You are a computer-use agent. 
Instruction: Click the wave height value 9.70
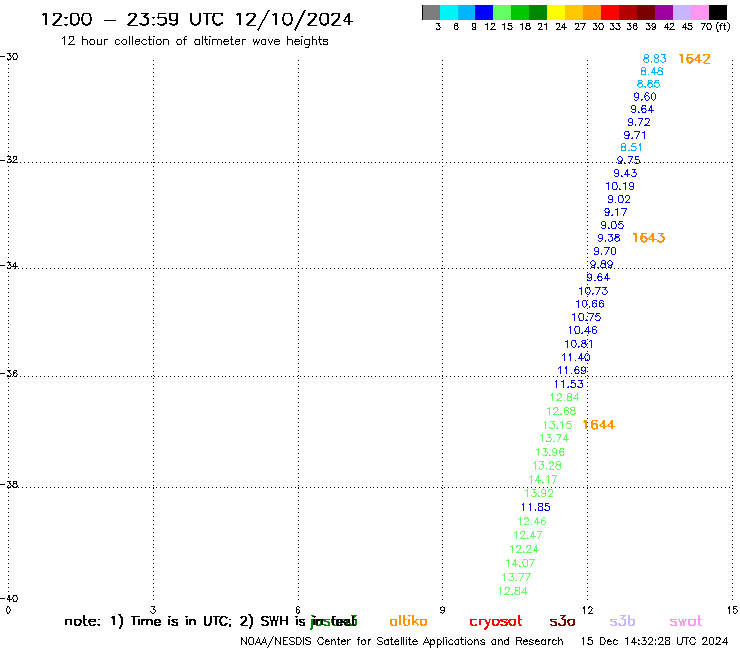[605, 252]
